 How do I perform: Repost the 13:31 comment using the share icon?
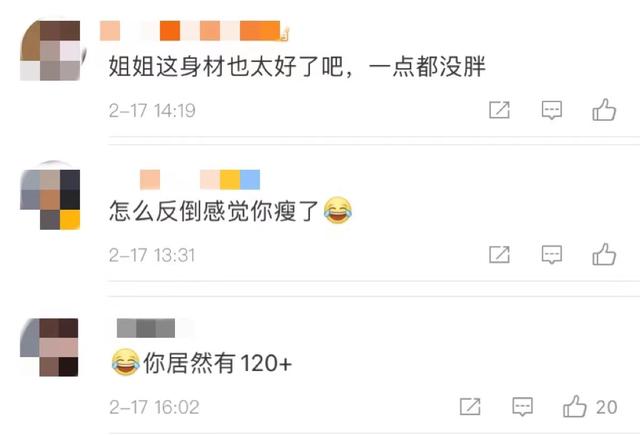tap(499, 255)
